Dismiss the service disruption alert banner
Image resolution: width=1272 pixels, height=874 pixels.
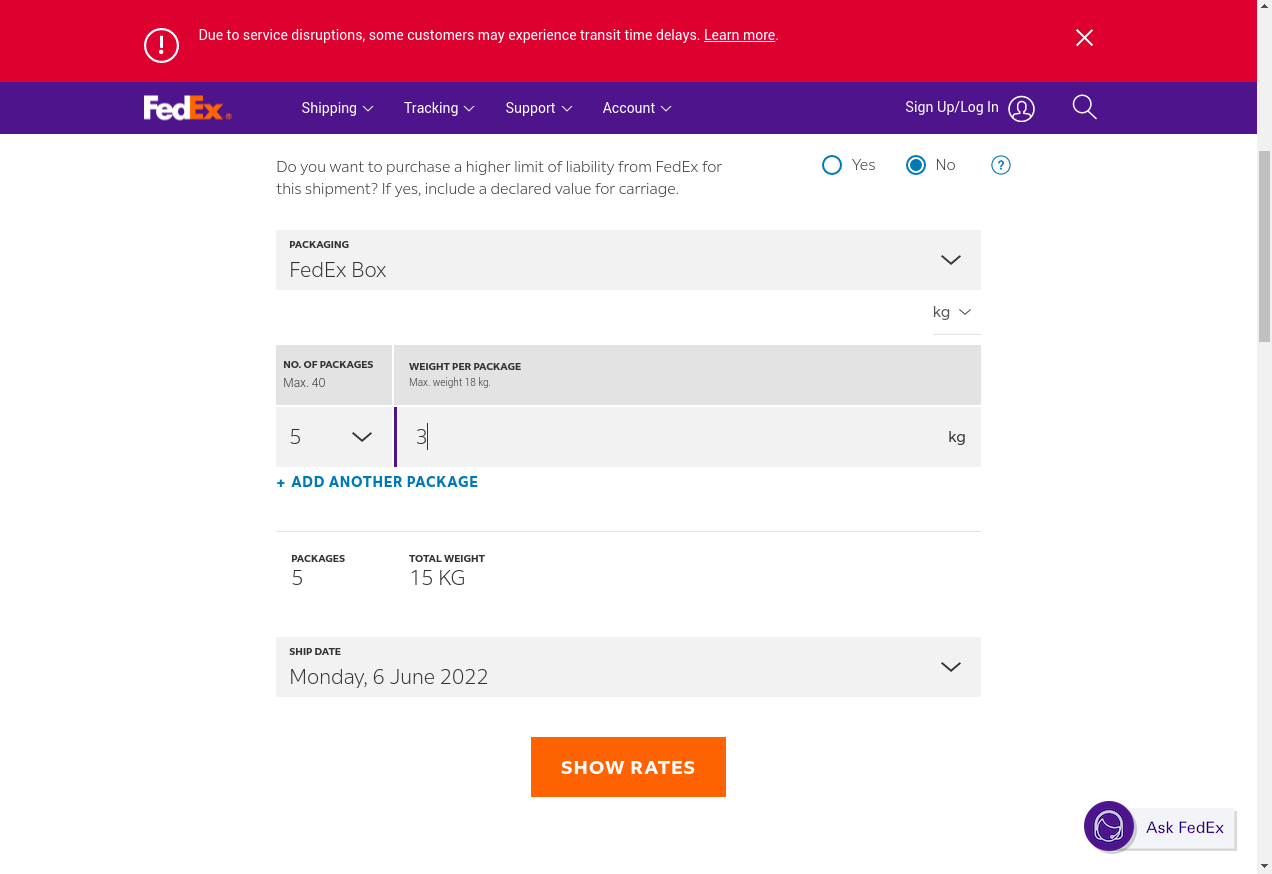point(1084,38)
